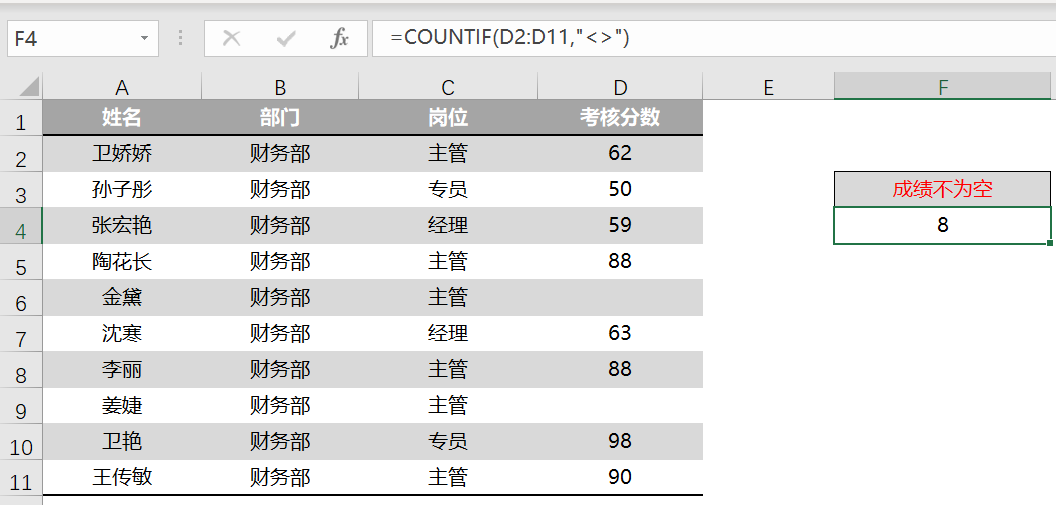Click 经理 in 沈寒's row

[448, 333]
